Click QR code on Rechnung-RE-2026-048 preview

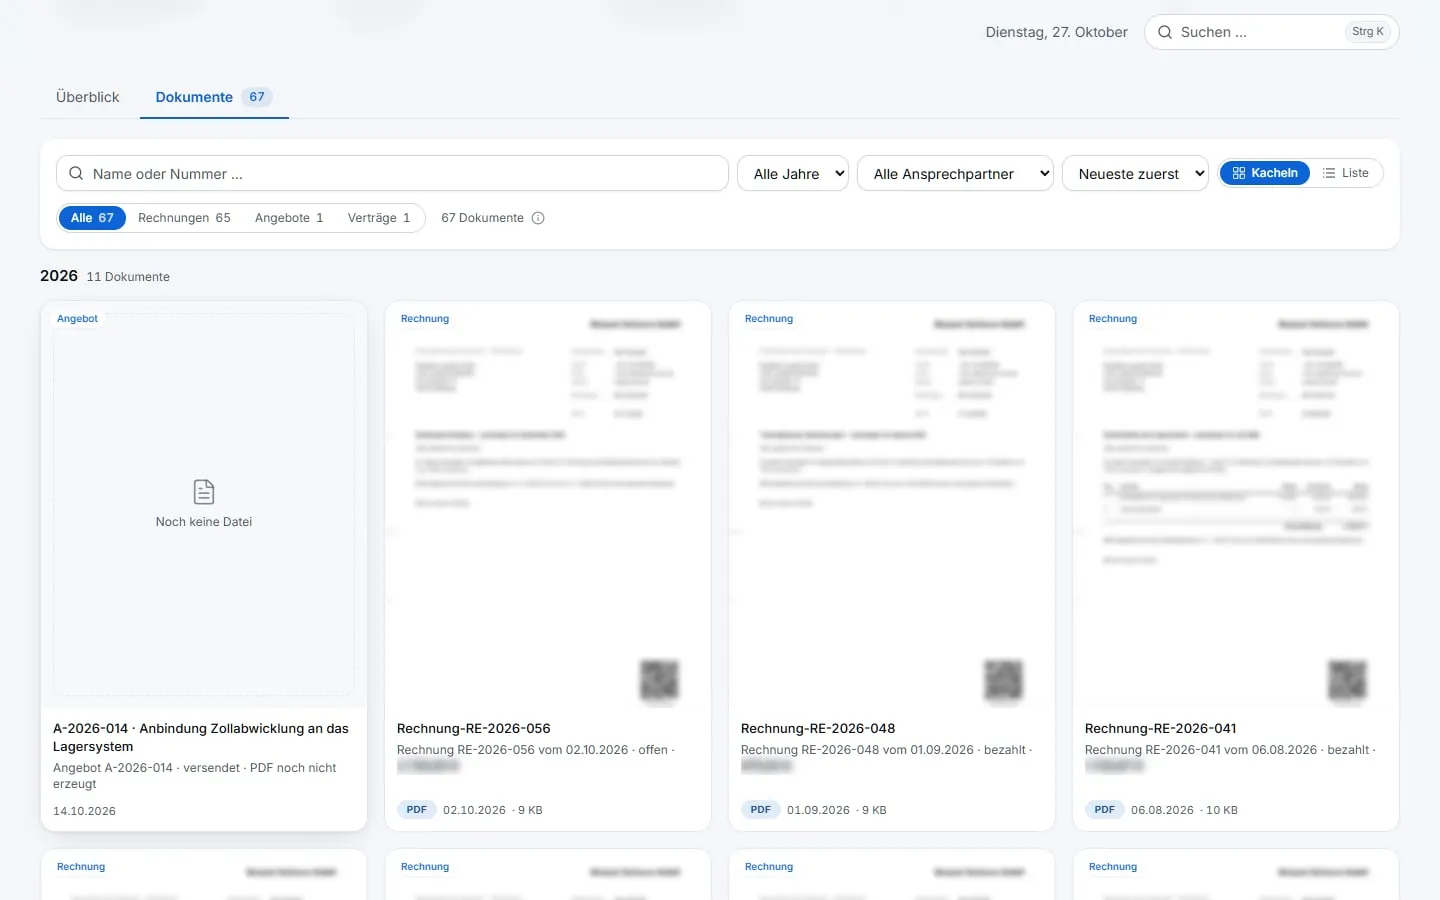point(1003,680)
